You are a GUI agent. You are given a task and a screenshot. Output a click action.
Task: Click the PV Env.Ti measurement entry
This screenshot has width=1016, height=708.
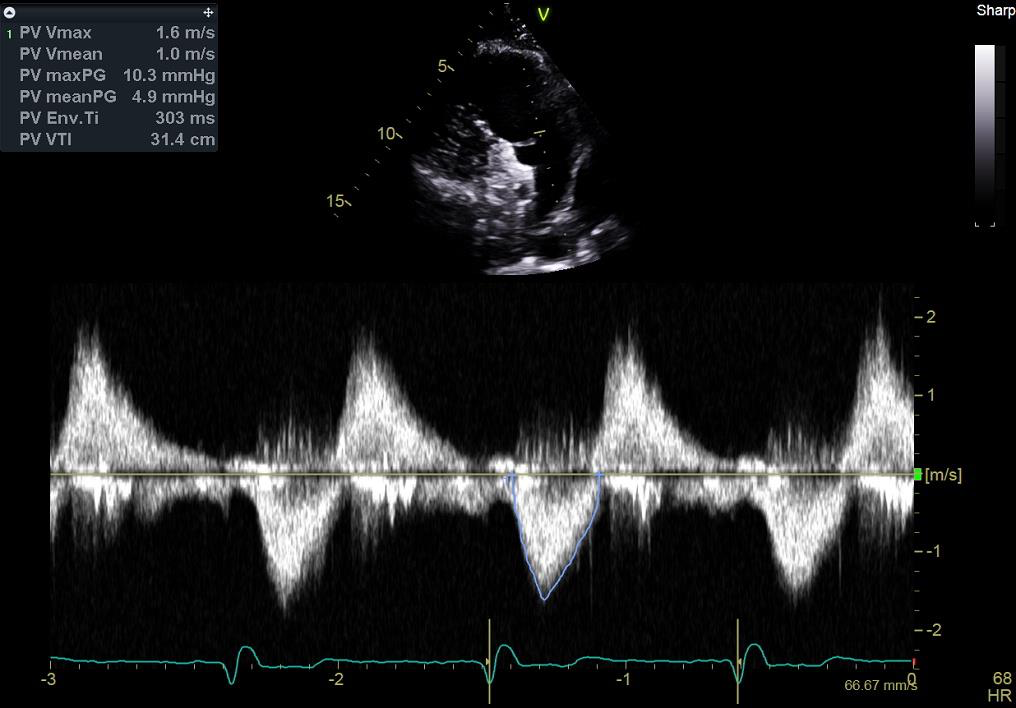click(x=116, y=118)
